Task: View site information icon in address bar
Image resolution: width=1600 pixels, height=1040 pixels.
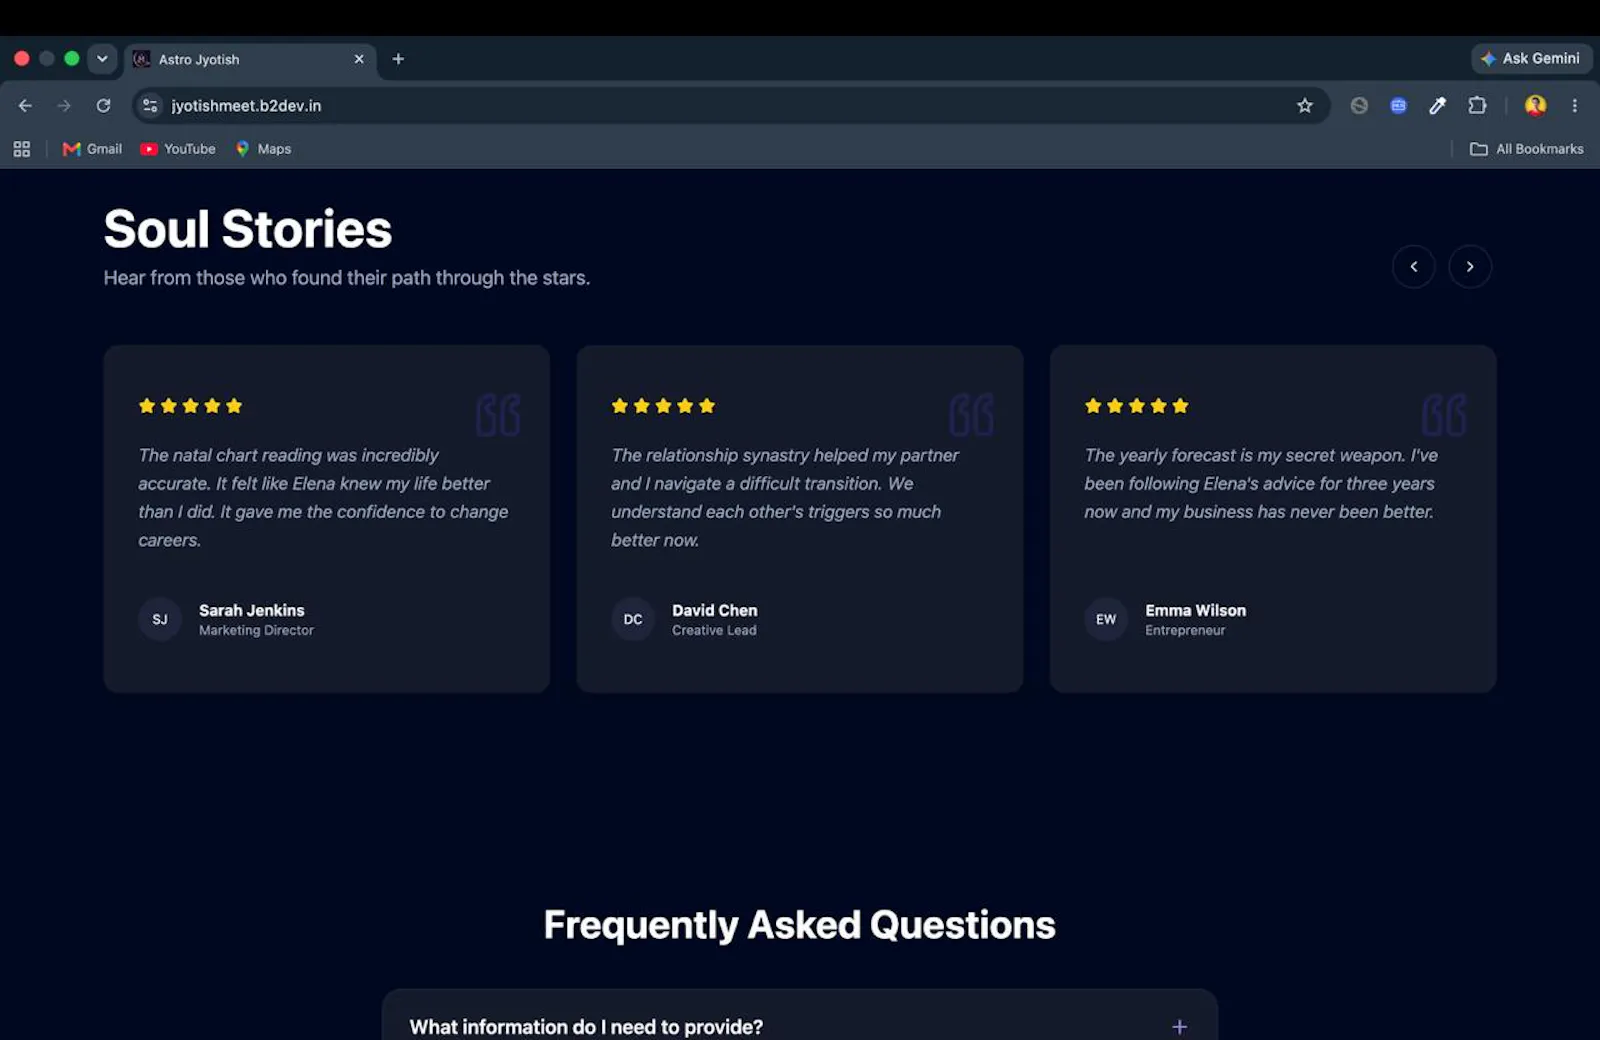Action: pos(150,105)
